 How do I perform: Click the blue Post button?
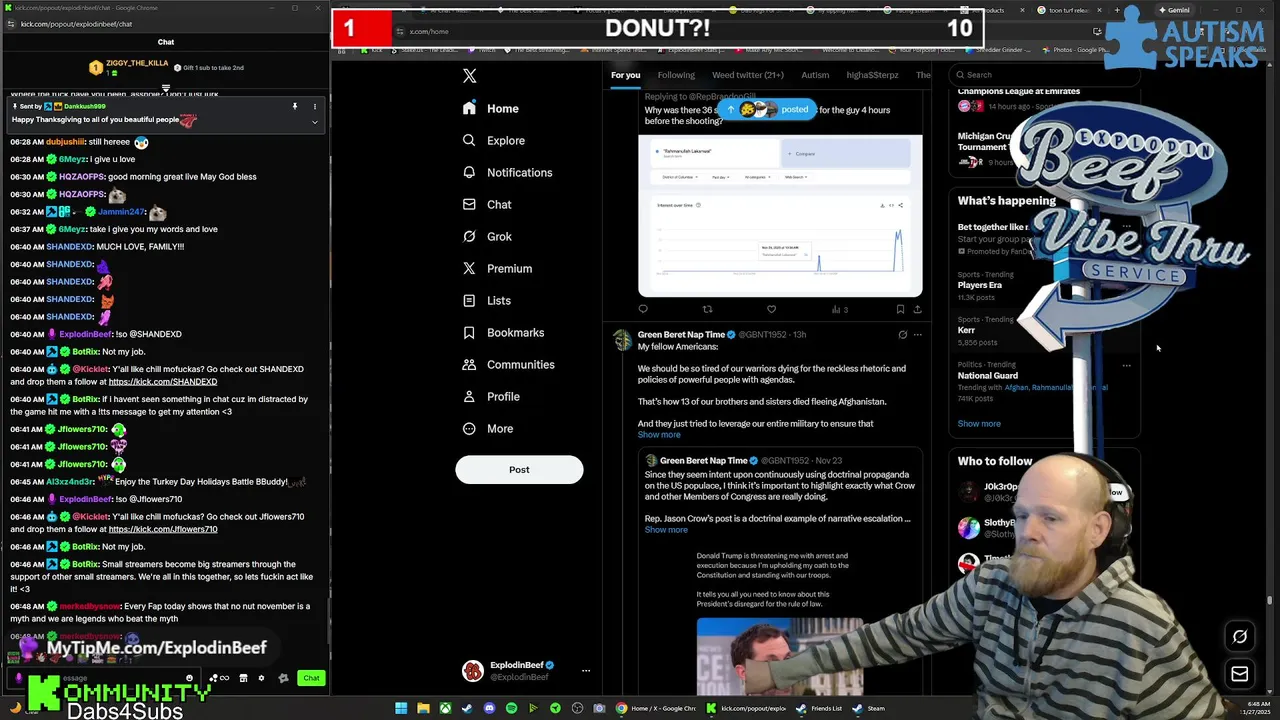tap(519, 470)
